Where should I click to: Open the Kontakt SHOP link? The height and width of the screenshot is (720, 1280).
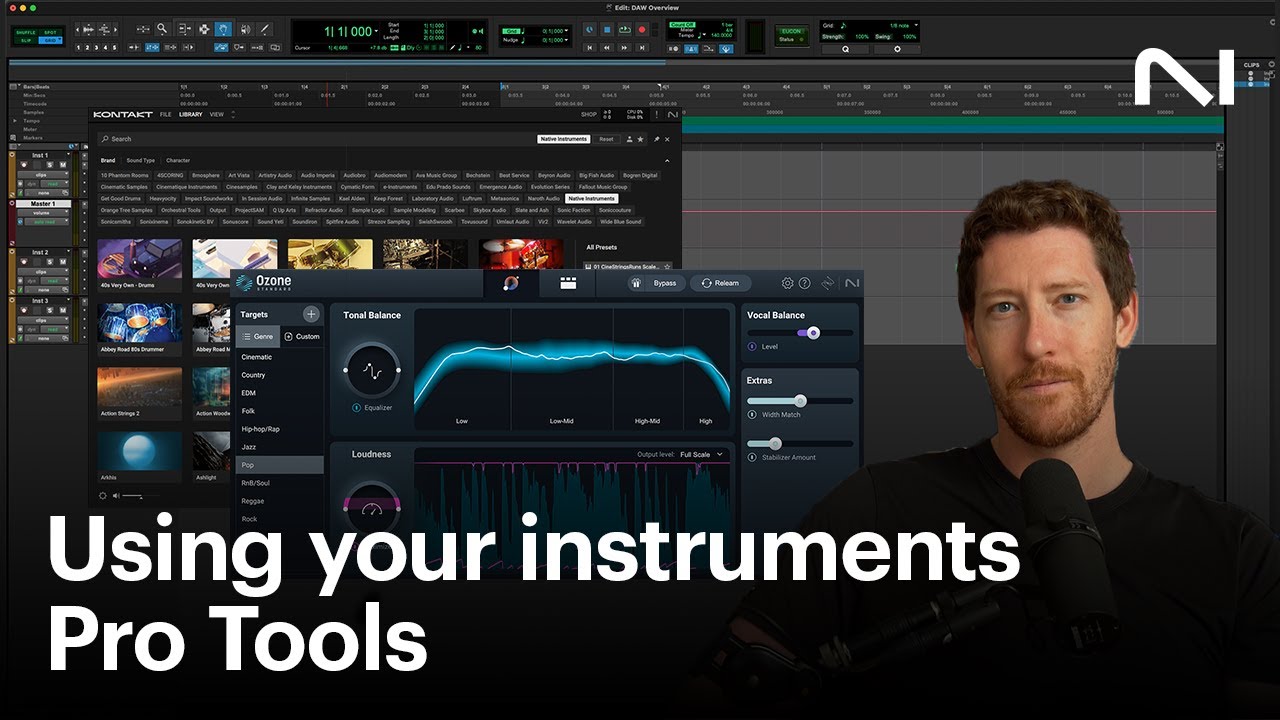589,114
